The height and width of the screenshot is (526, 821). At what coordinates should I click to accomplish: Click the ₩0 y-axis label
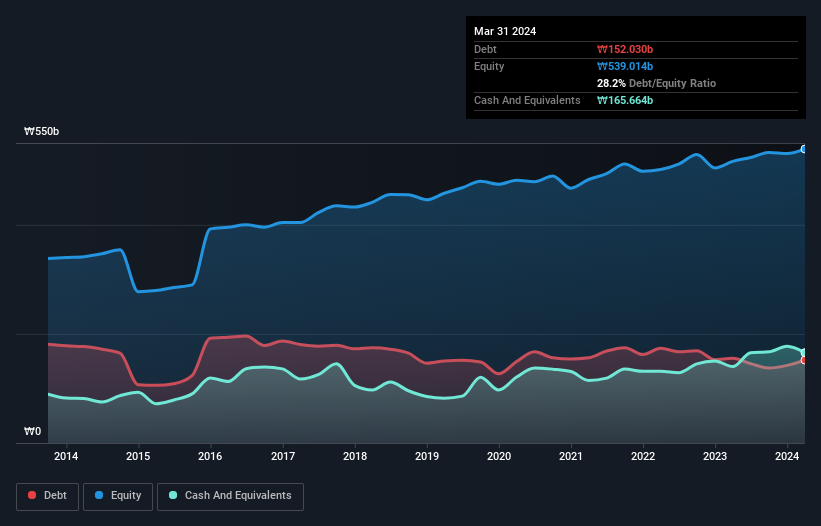coord(32,431)
